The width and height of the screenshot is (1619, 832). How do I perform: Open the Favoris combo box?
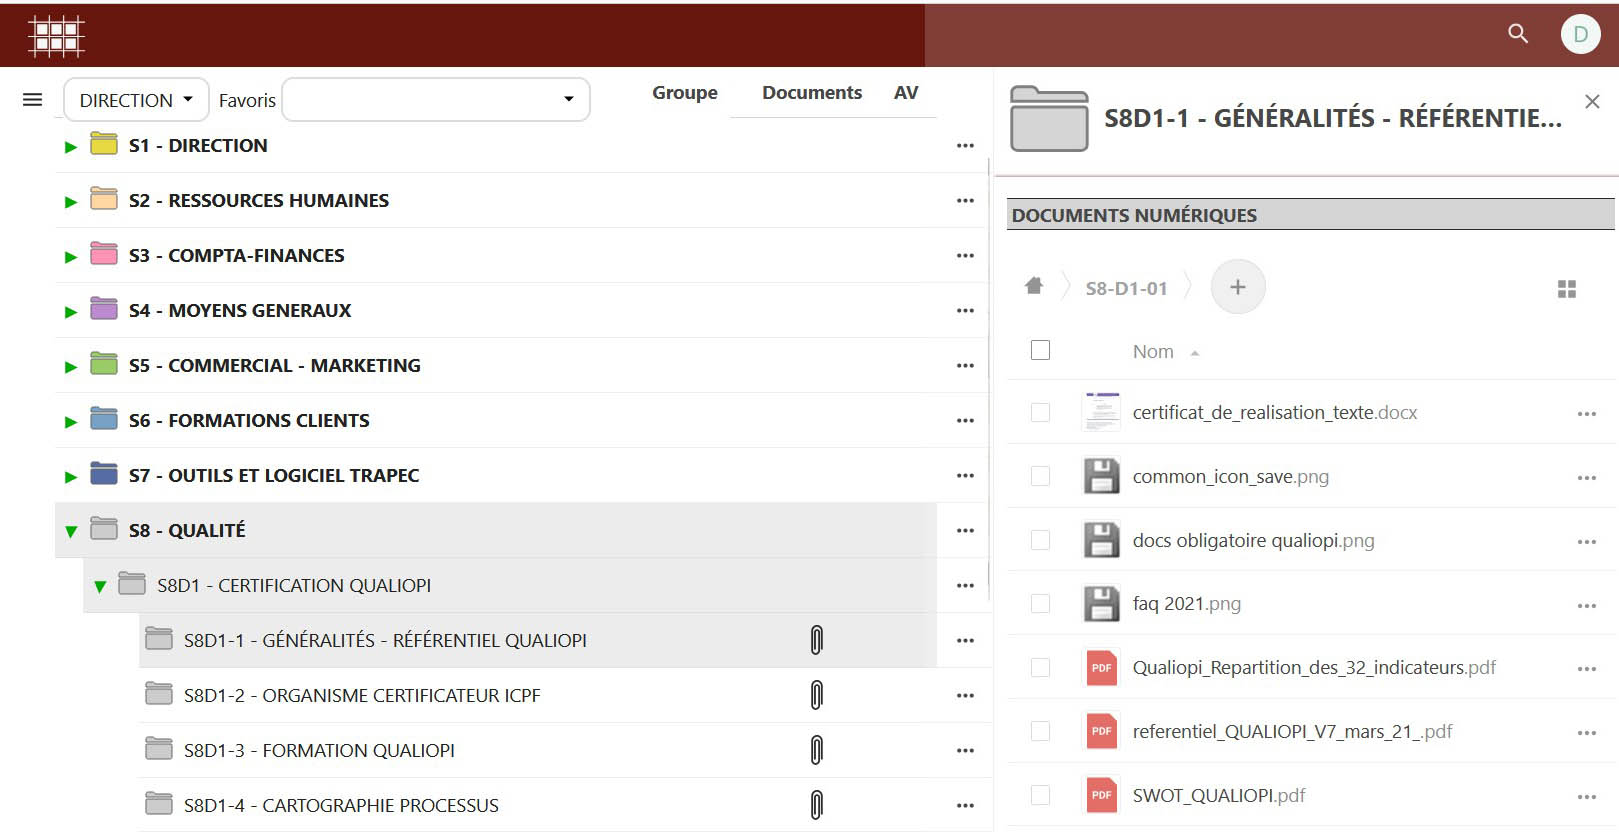(x=436, y=100)
